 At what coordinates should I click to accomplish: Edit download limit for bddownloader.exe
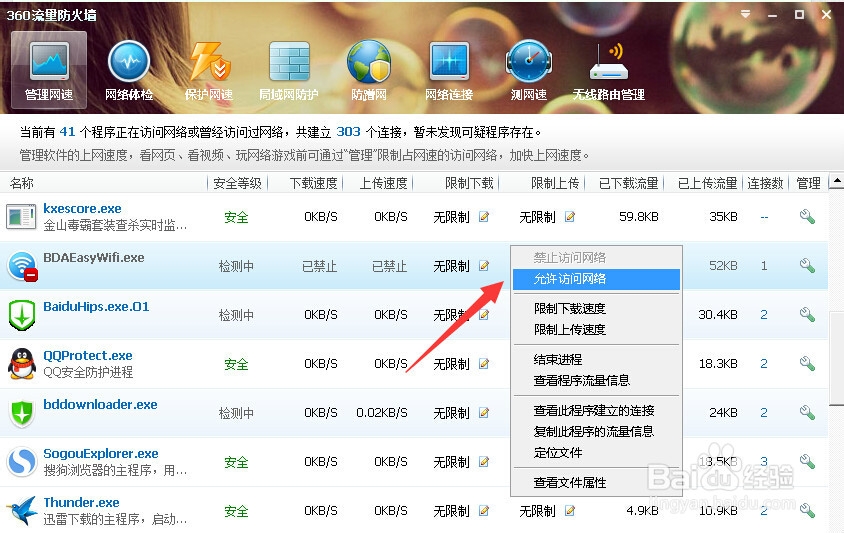[484, 412]
